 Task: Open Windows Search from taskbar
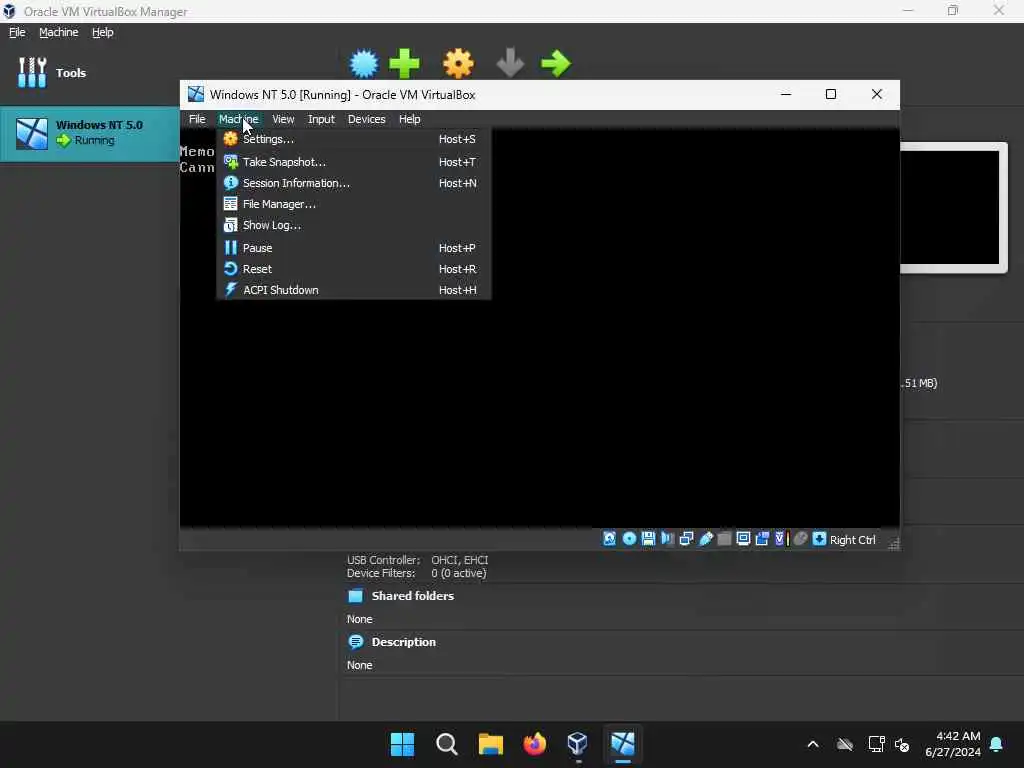point(447,744)
